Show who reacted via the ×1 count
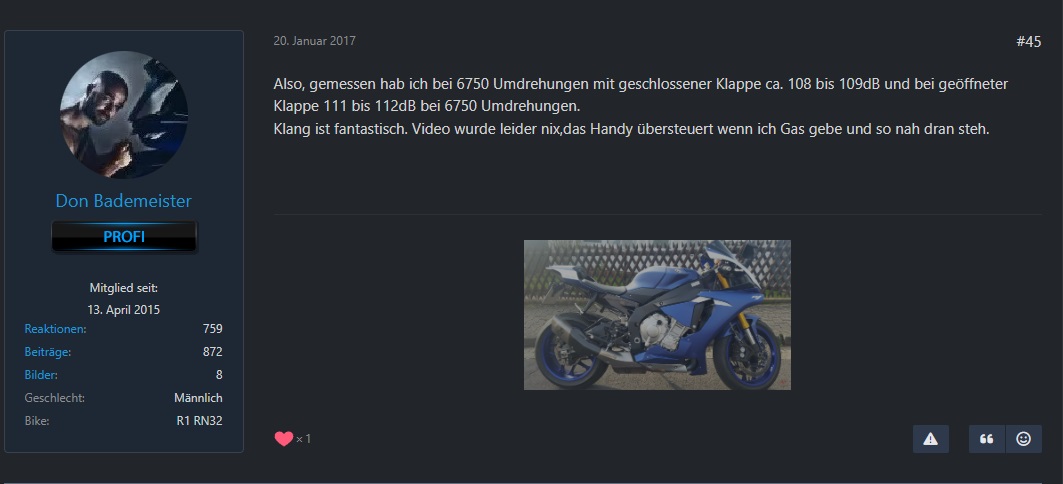Image resolution: width=1063 pixels, height=484 pixels. (303, 439)
